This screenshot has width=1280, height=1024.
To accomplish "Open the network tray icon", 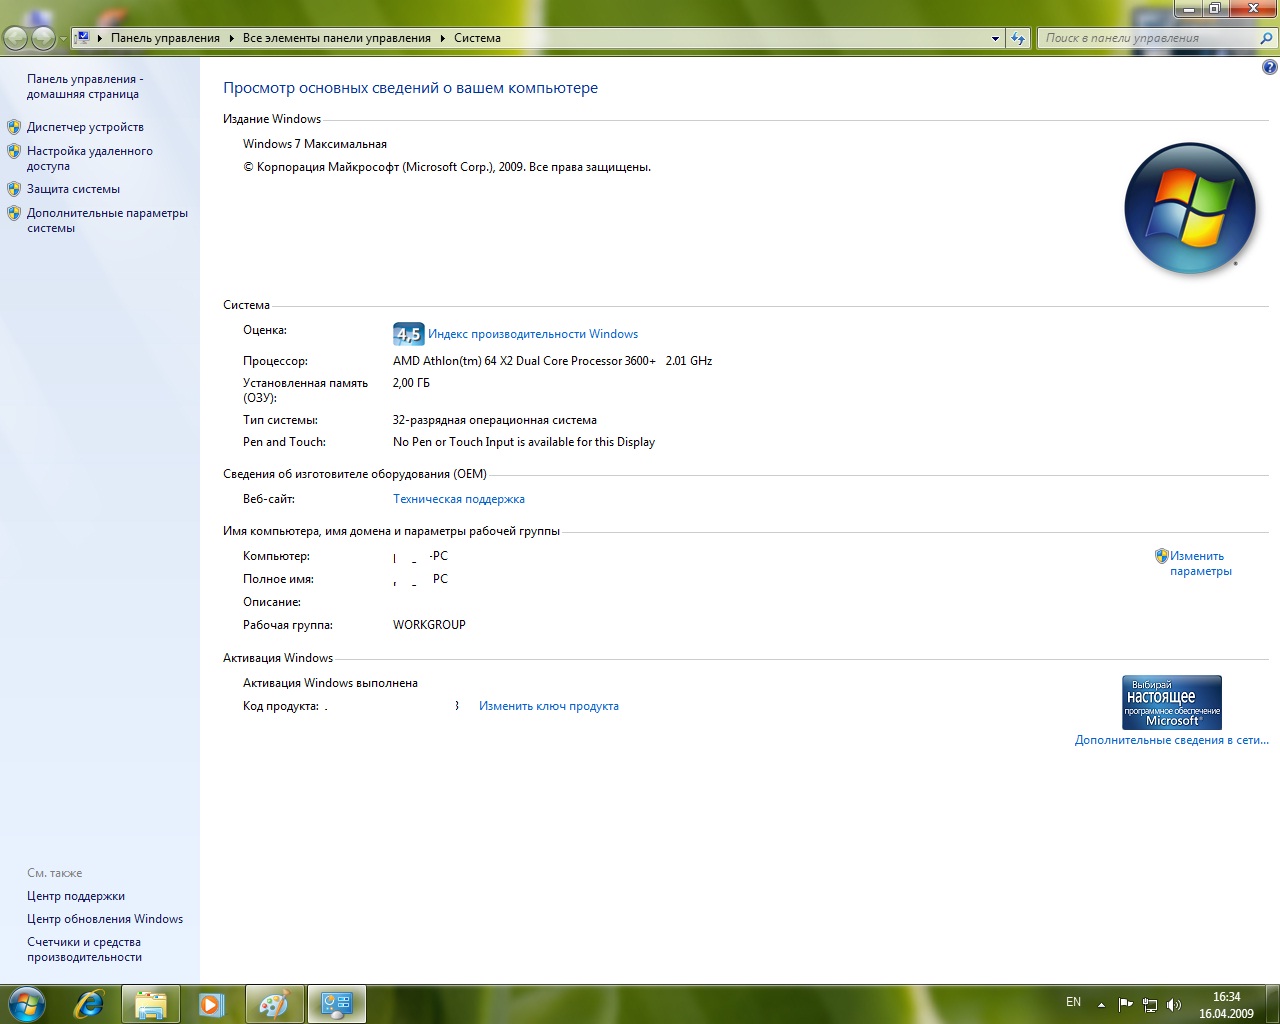I will [1150, 1004].
